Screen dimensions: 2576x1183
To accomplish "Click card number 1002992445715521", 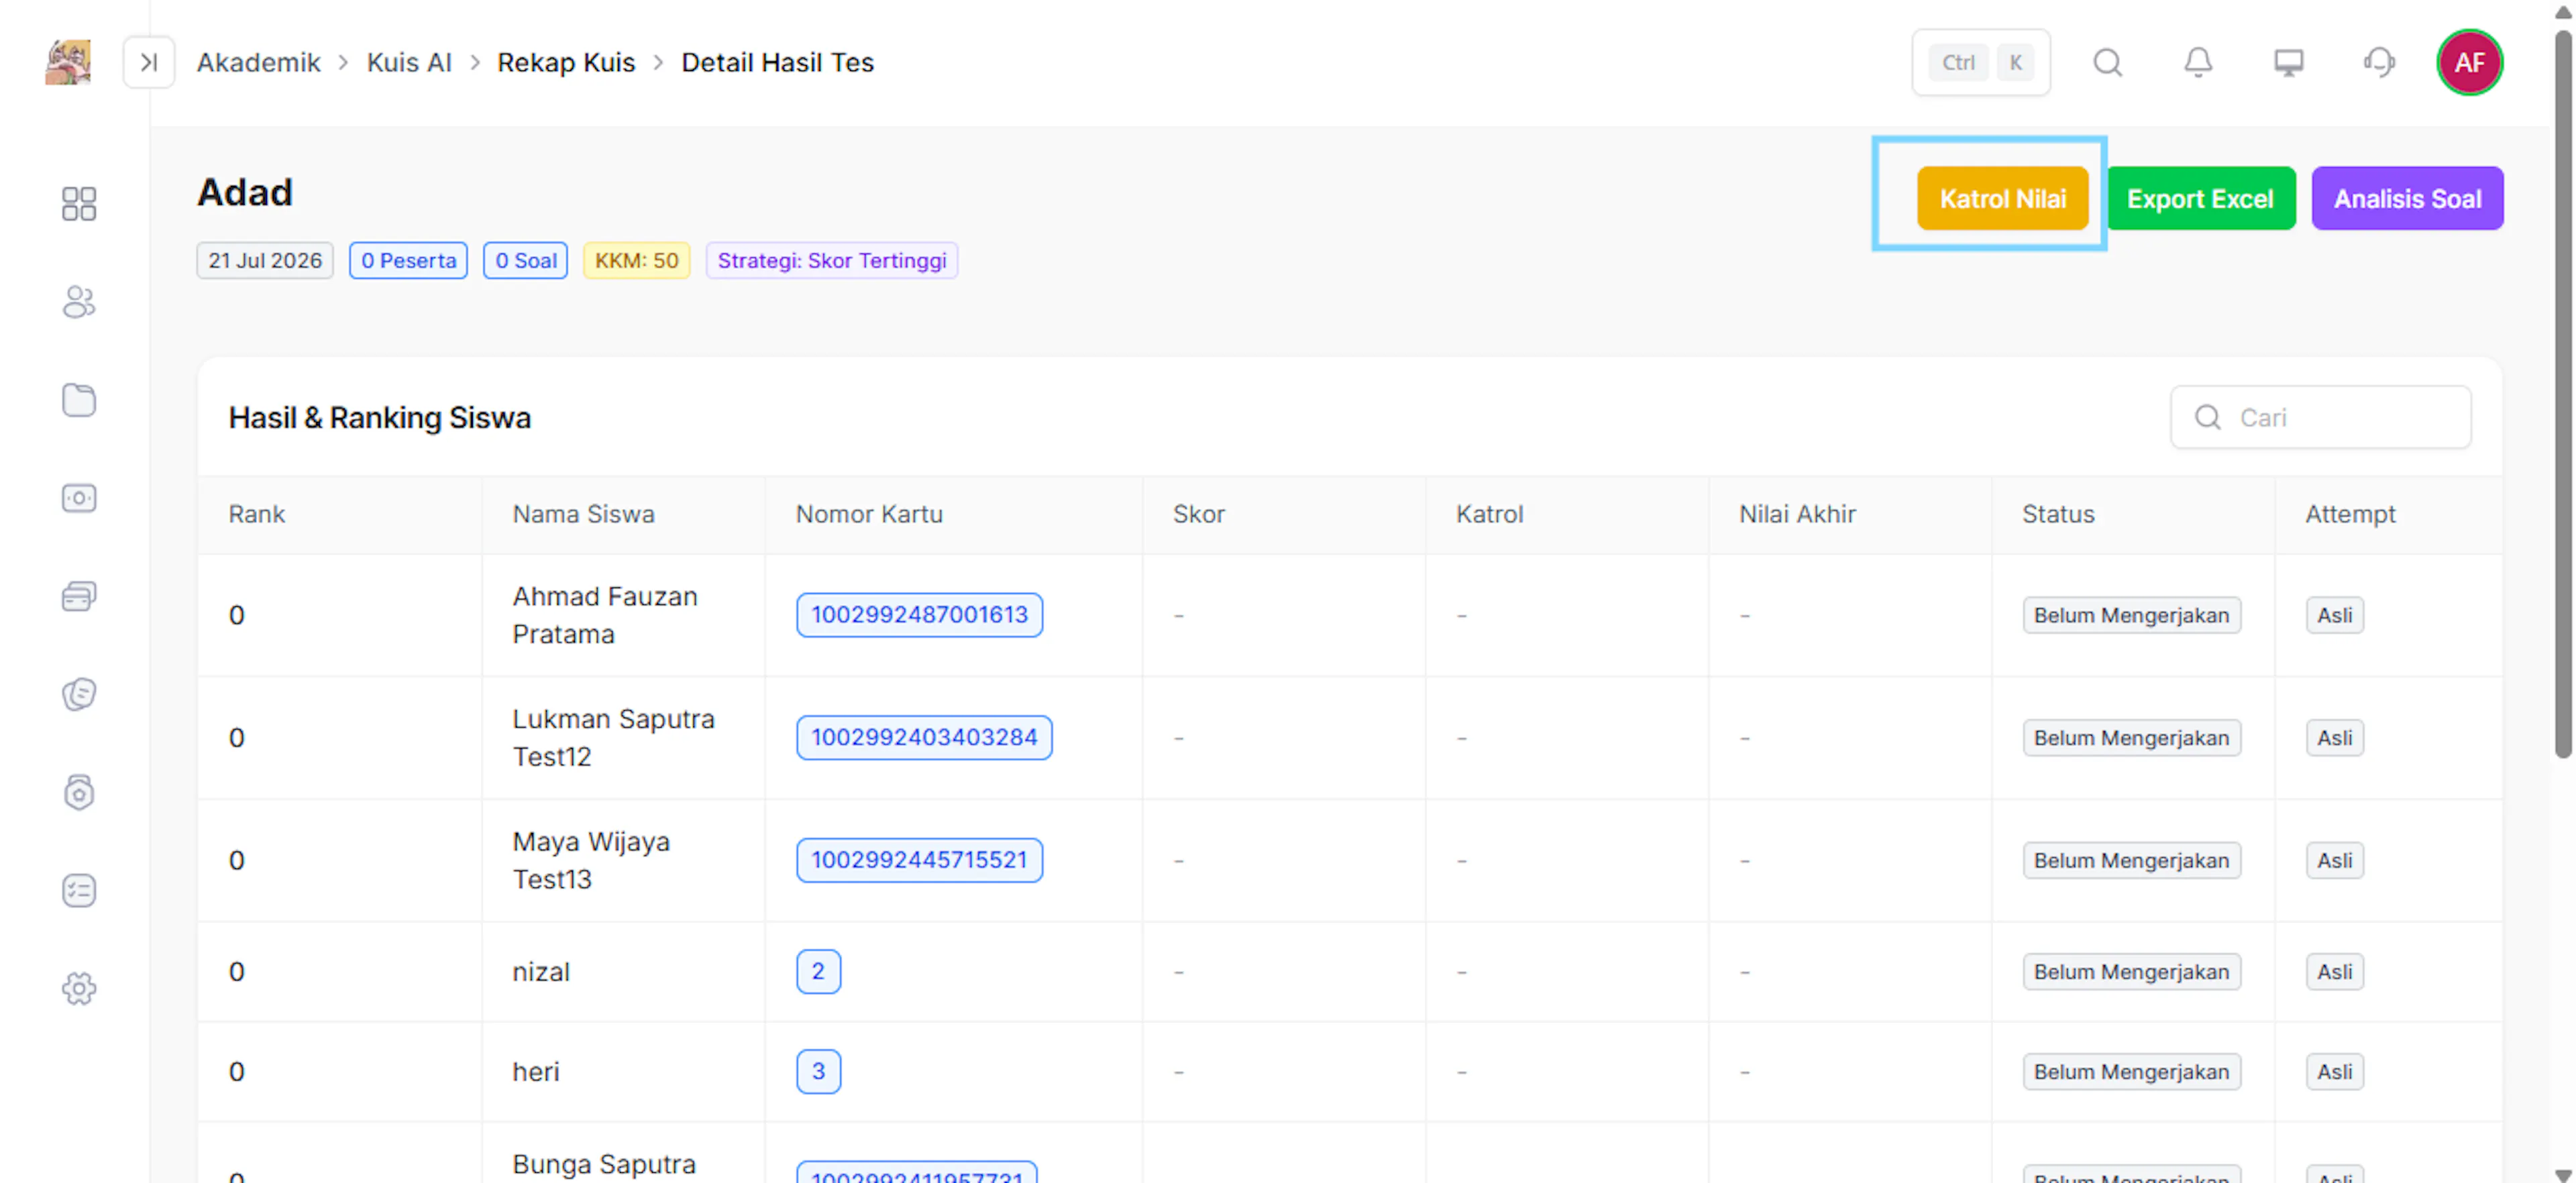I will coord(919,860).
